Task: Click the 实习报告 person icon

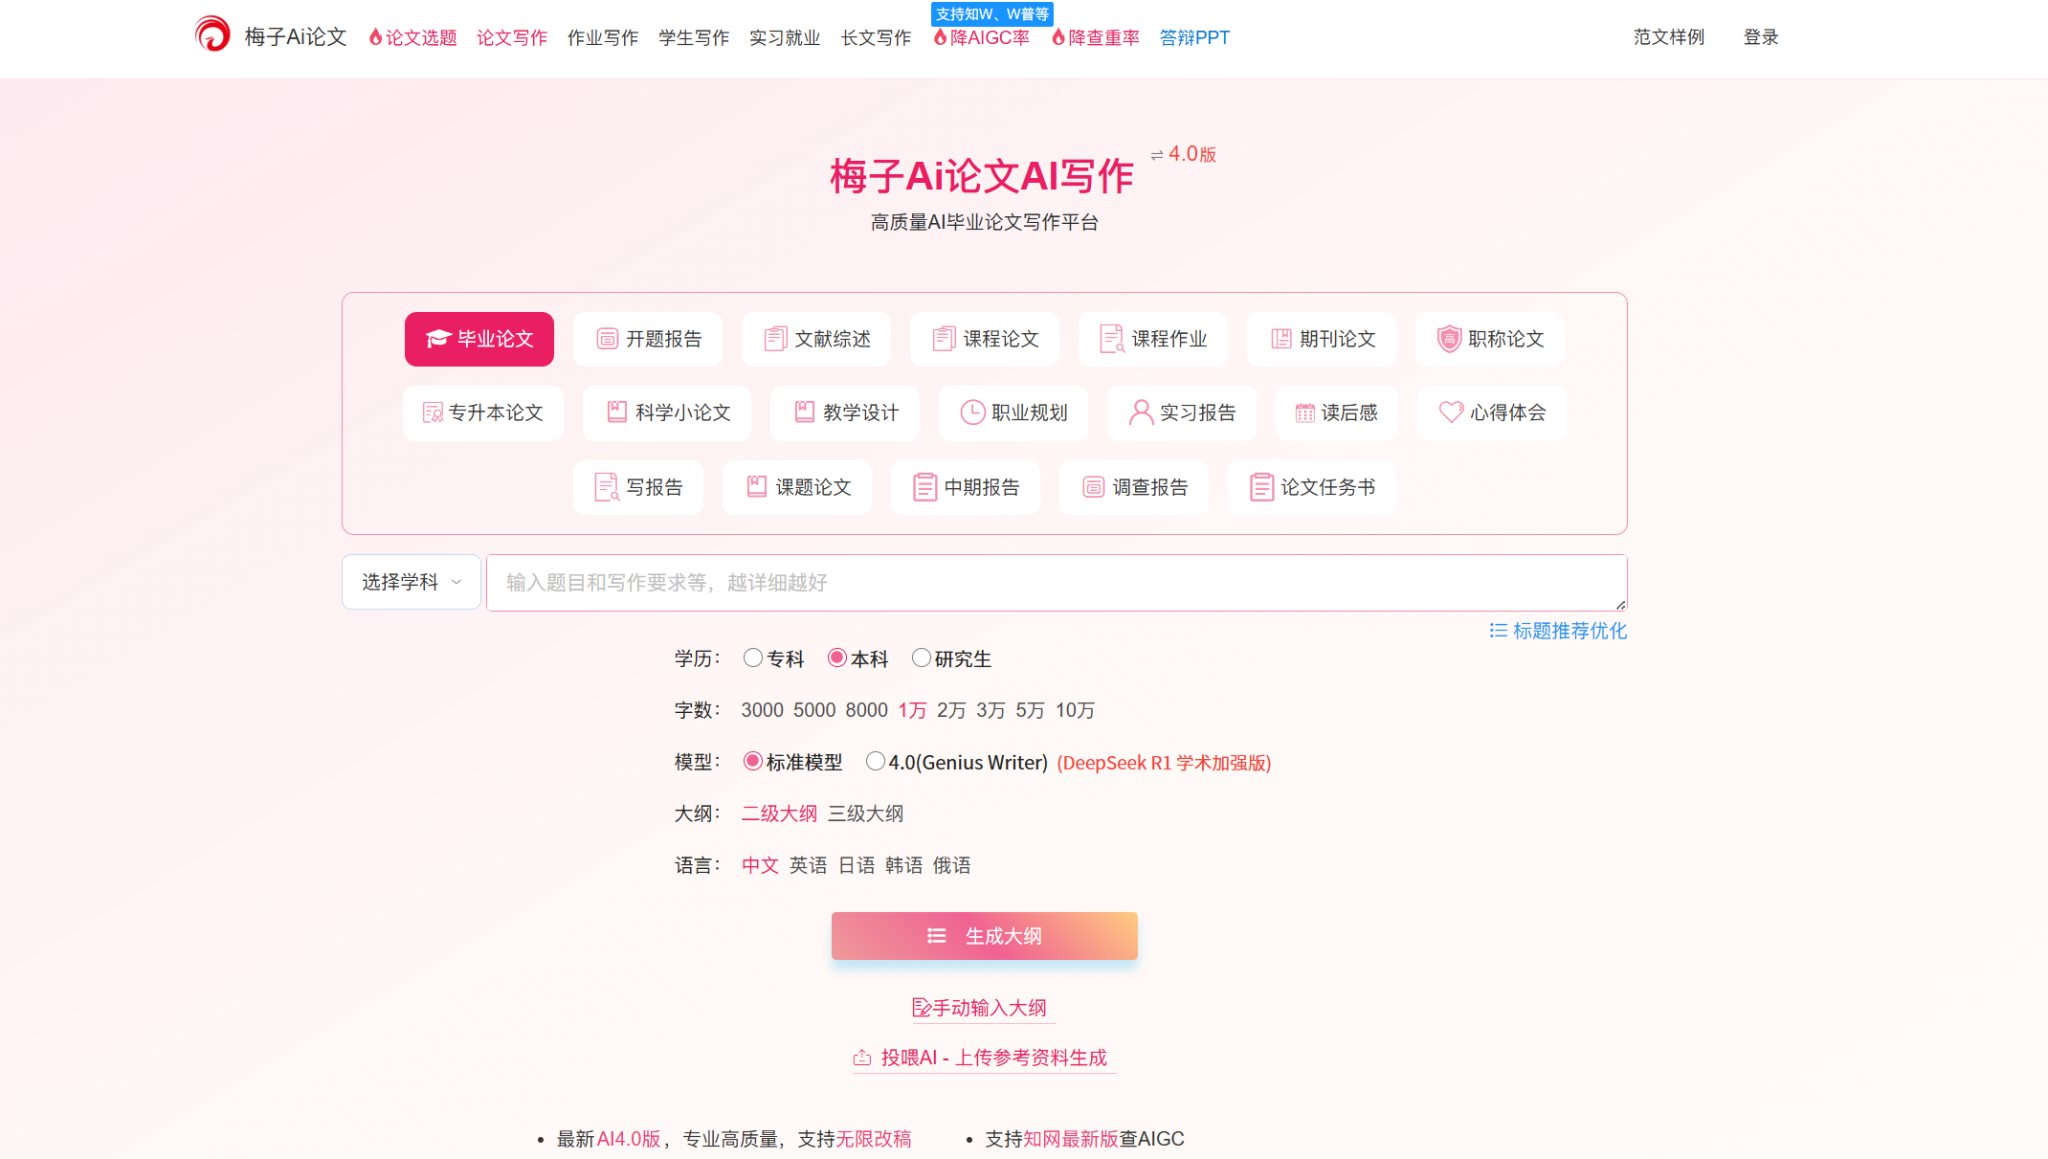Action: [x=1141, y=412]
